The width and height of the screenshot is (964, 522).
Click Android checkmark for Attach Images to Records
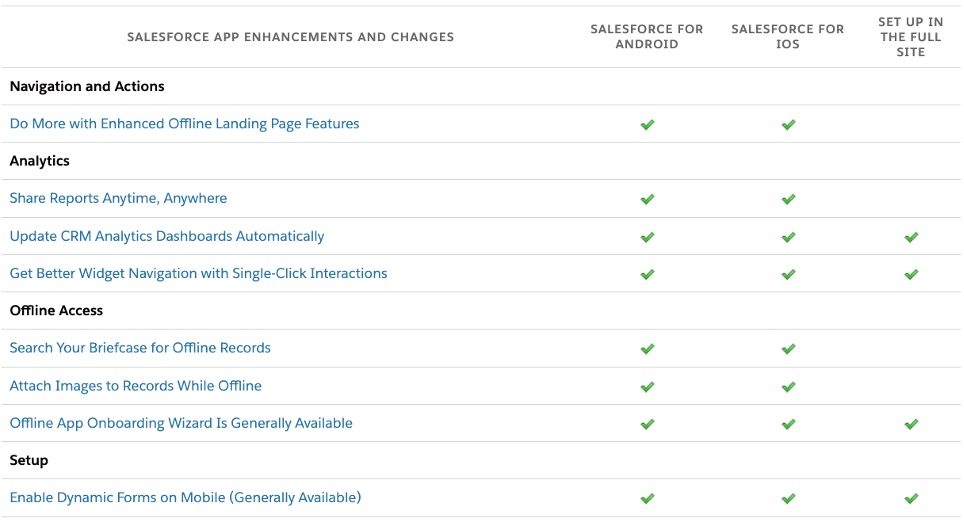click(x=647, y=387)
